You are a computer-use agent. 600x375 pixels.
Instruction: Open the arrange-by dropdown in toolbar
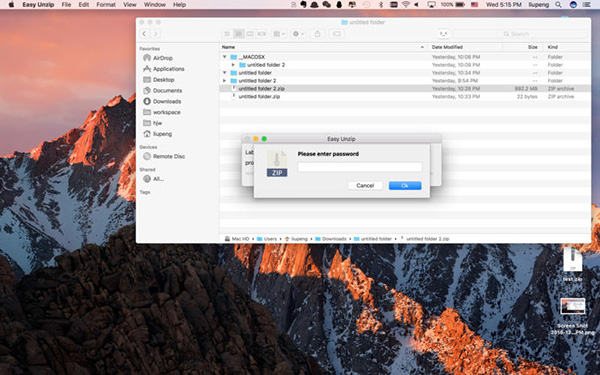279,34
